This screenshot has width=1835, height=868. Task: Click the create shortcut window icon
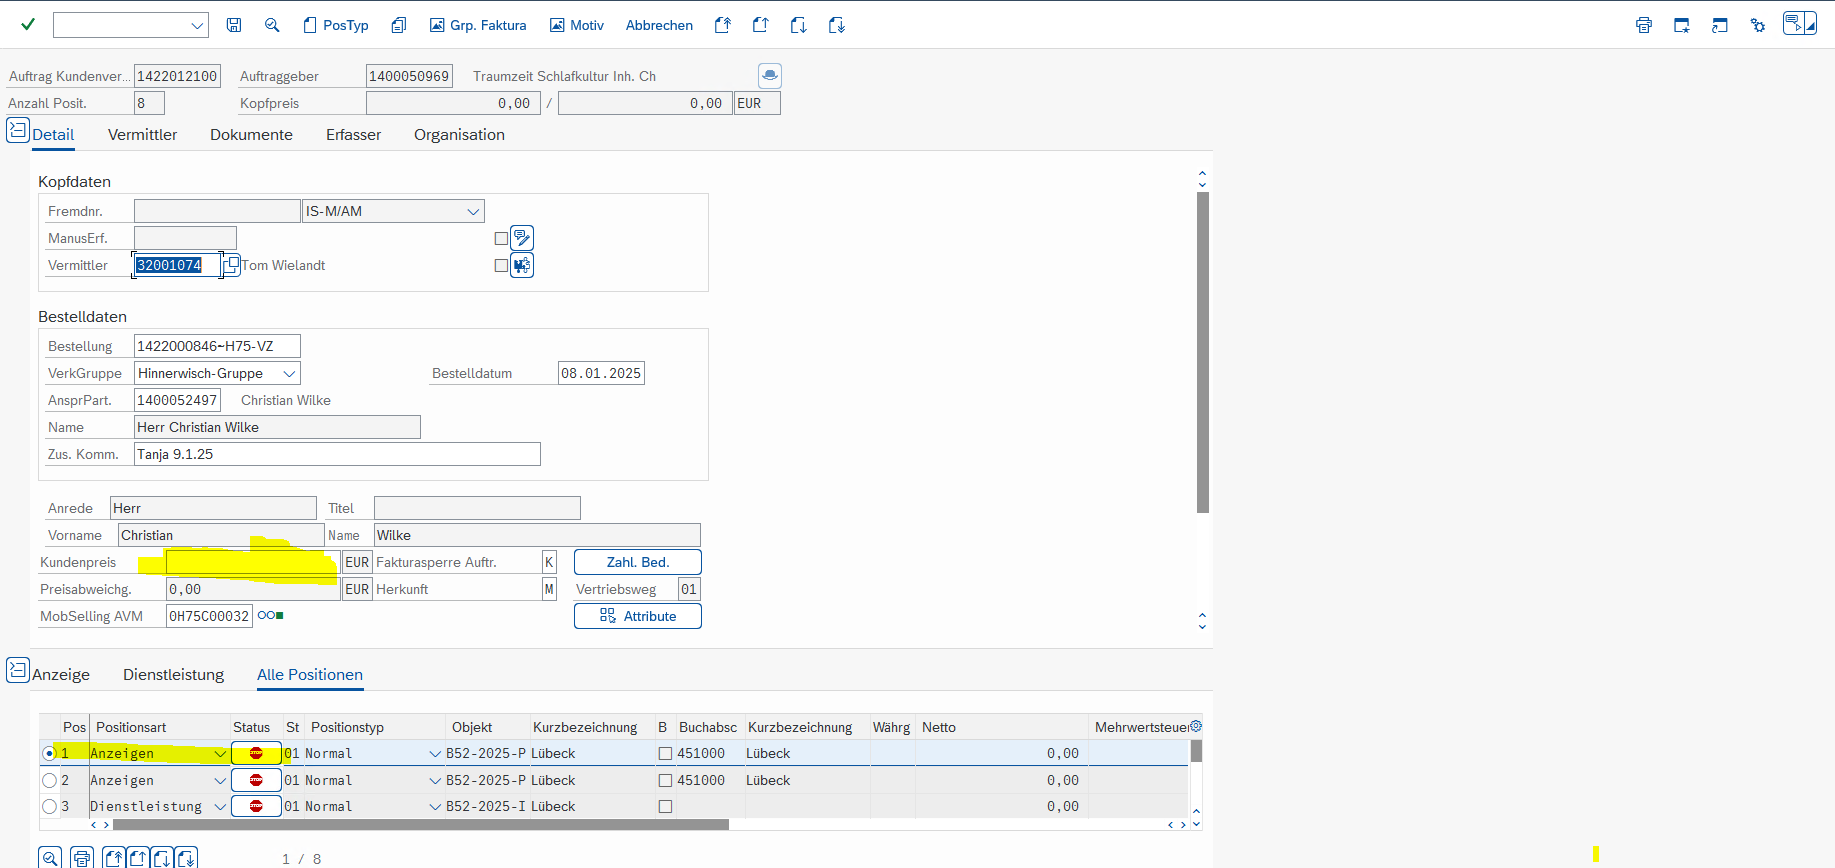(x=1720, y=25)
